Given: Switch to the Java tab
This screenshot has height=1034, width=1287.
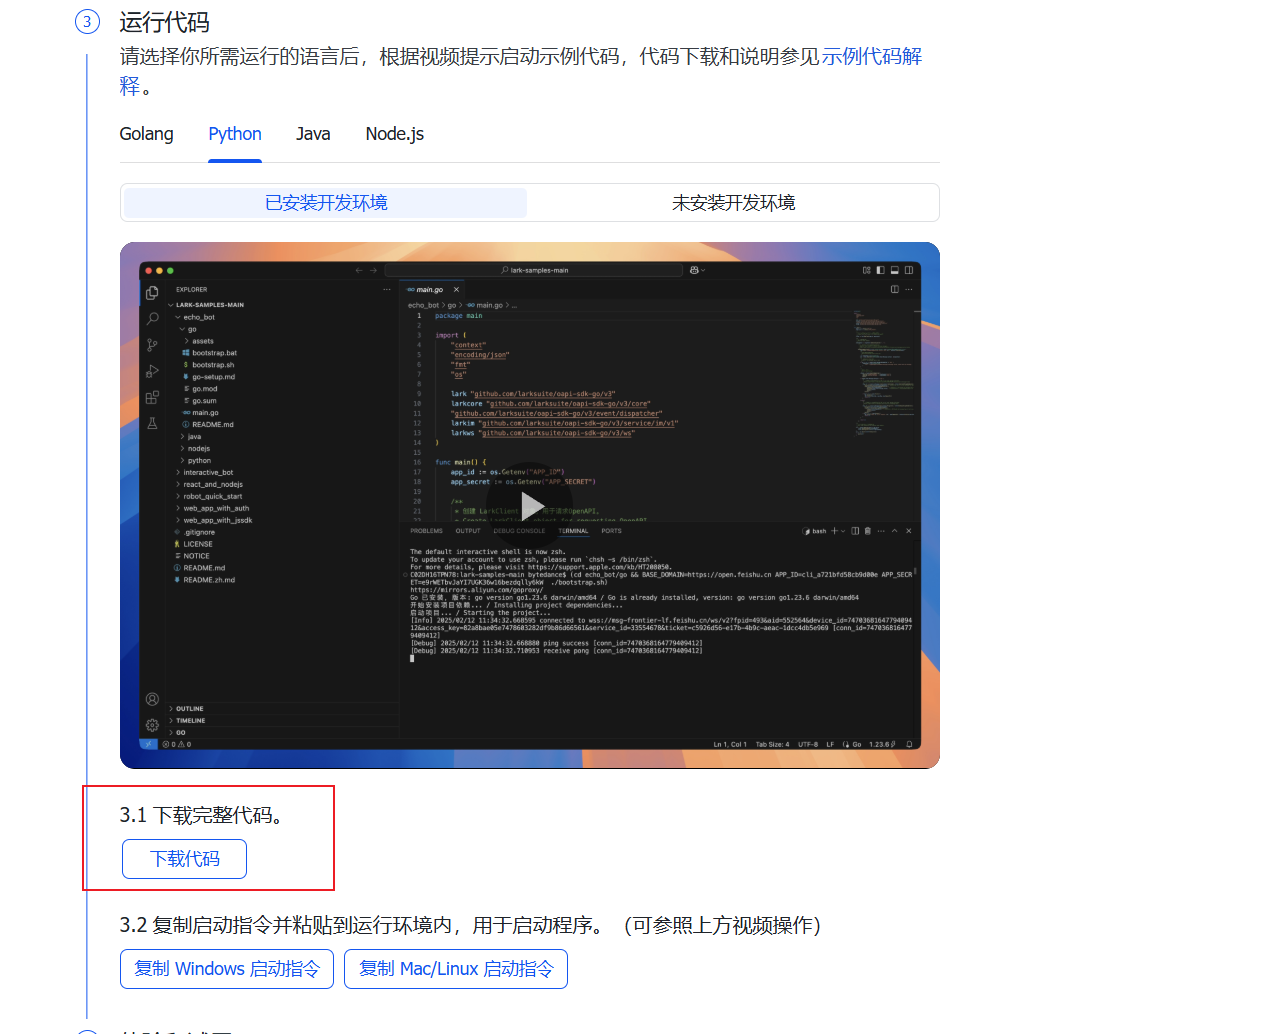Looking at the screenshot, I should 313,134.
